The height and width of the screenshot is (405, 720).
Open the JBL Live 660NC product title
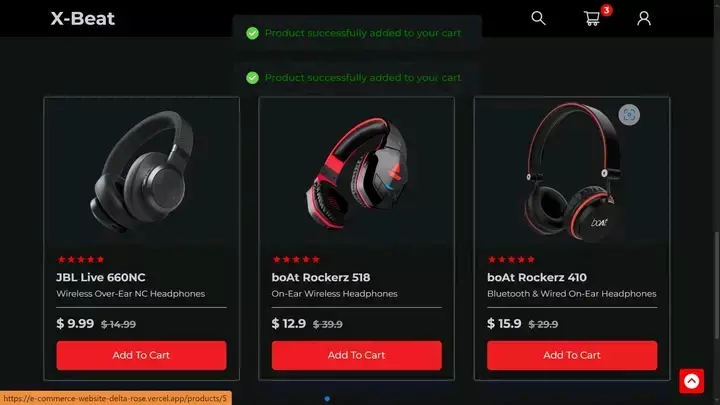pyautogui.click(x=101, y=277)
